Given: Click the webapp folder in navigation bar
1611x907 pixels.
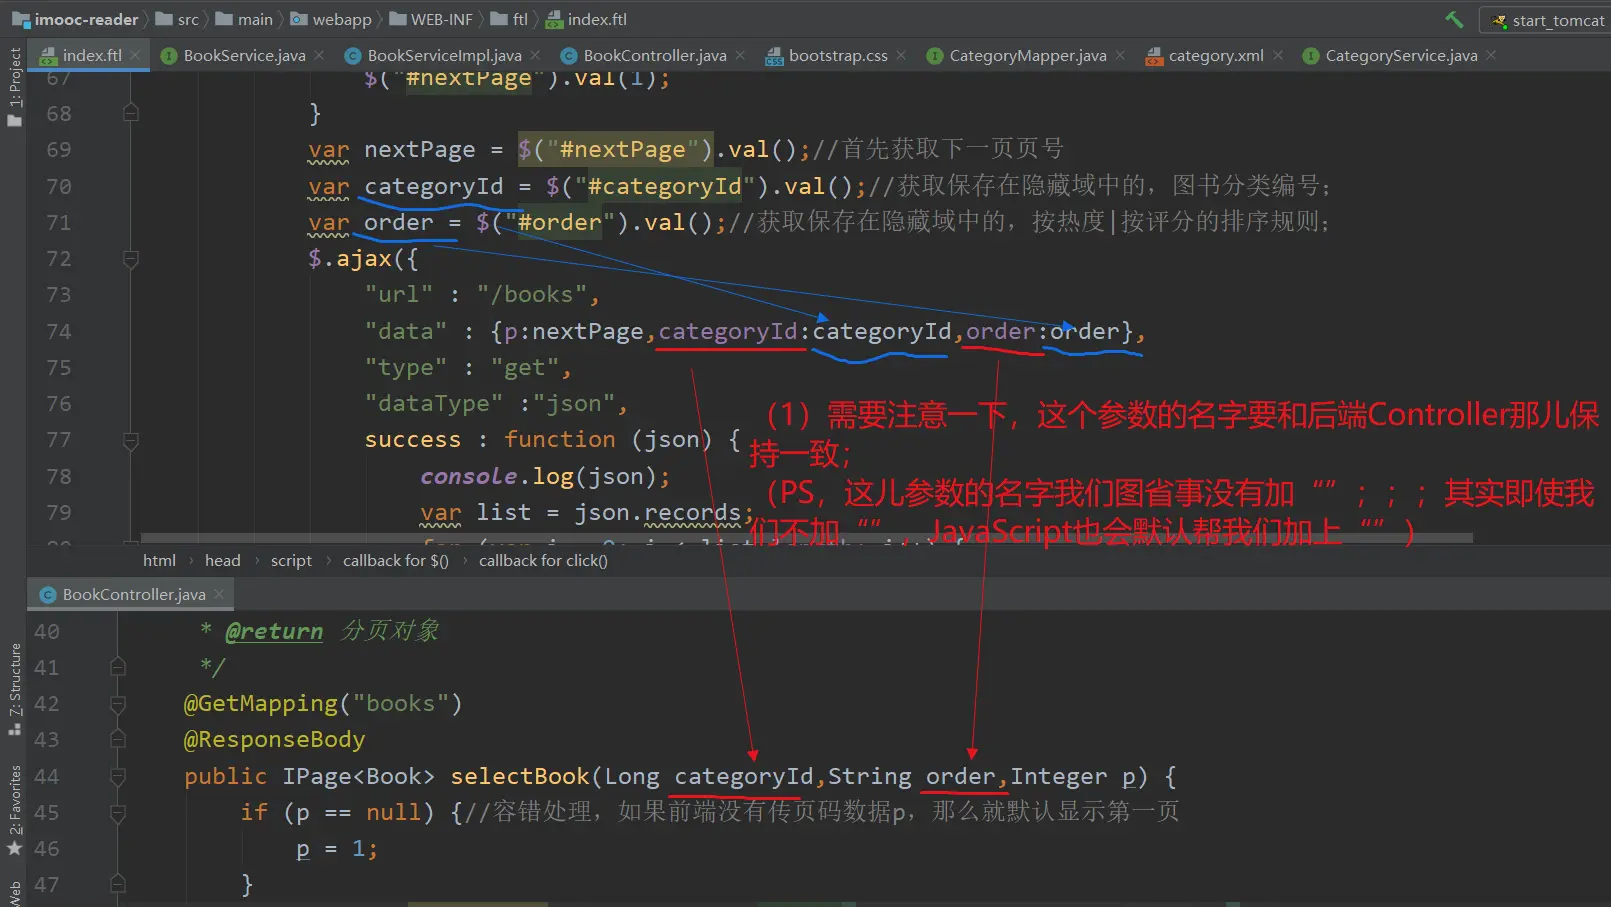Looking at the screenshot, I should pos(331,19).
